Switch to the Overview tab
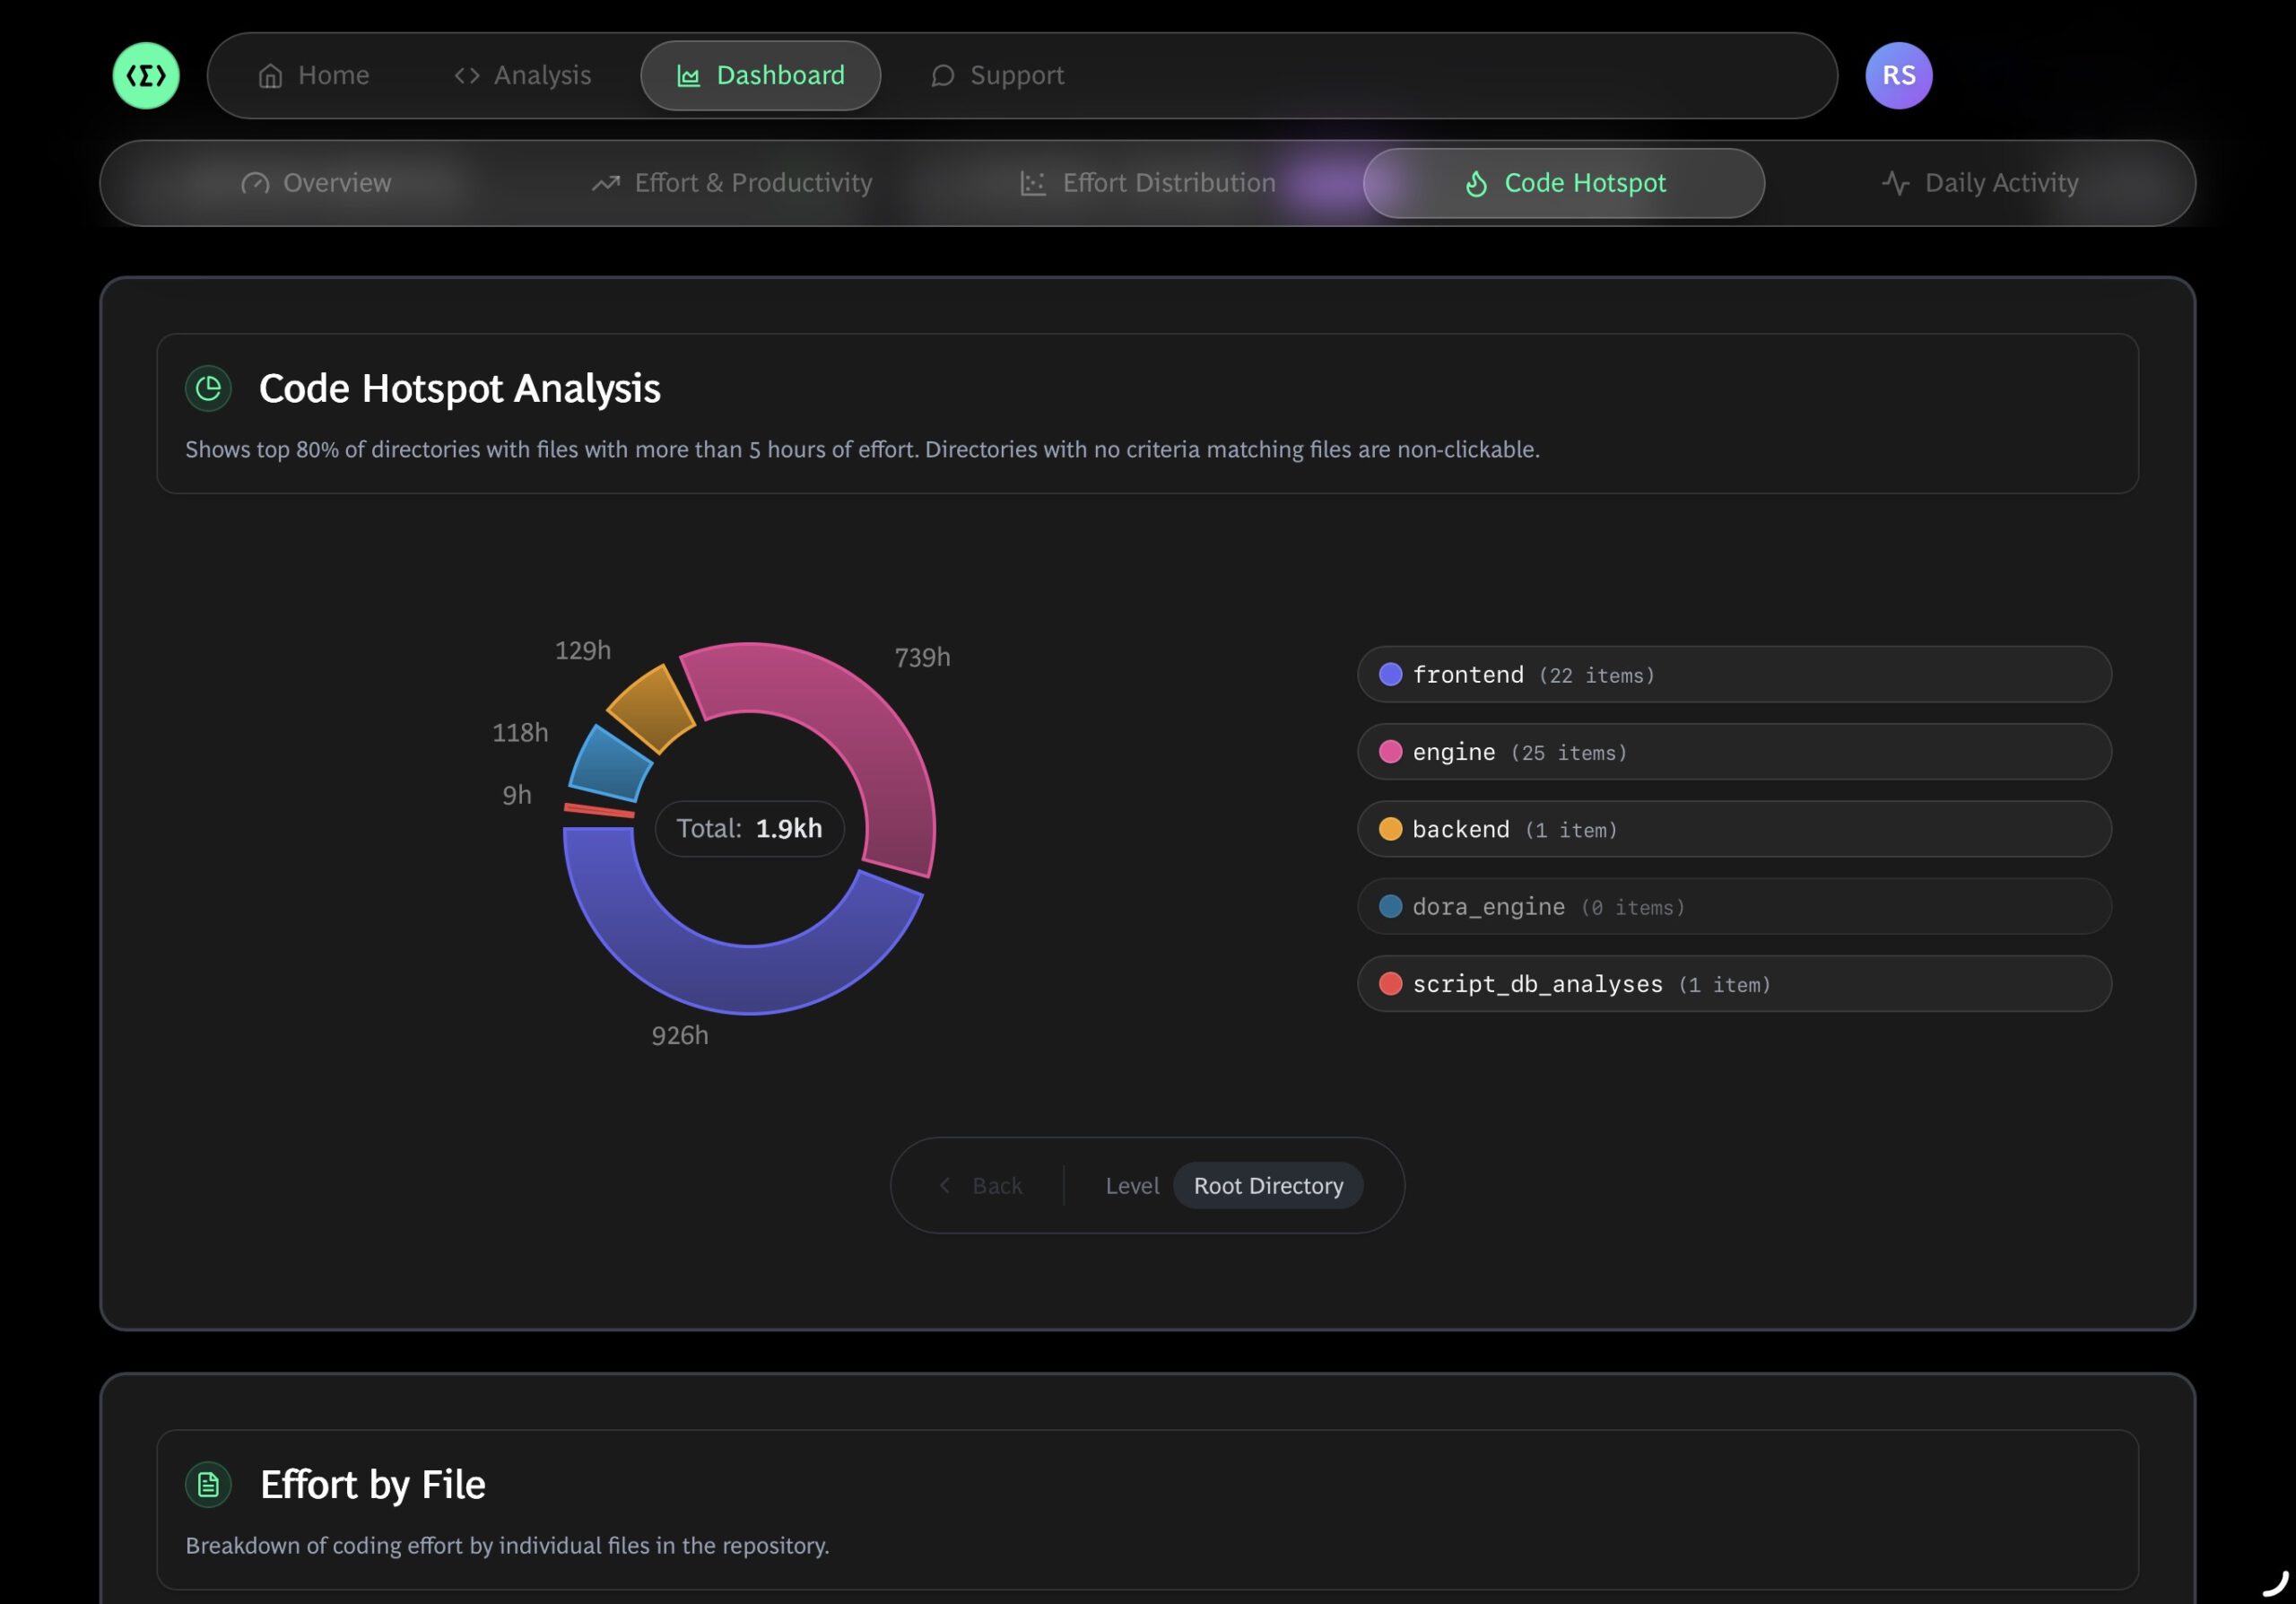2296x1604 pixels. (316, 183)
